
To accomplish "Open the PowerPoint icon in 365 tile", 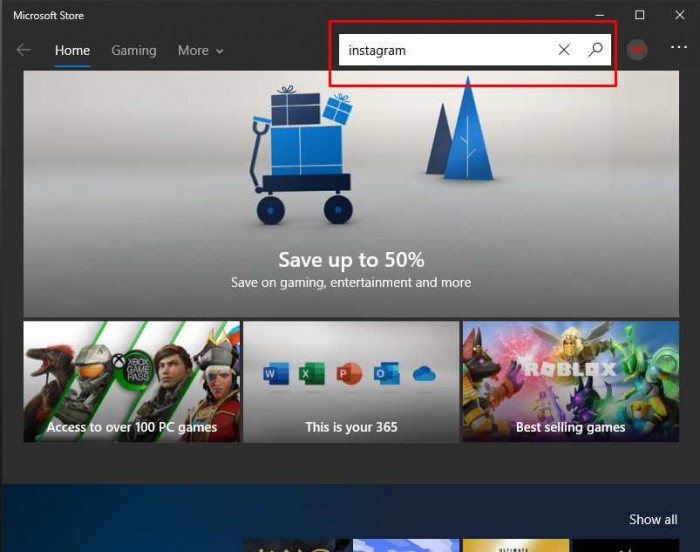I will click(349, 374).
